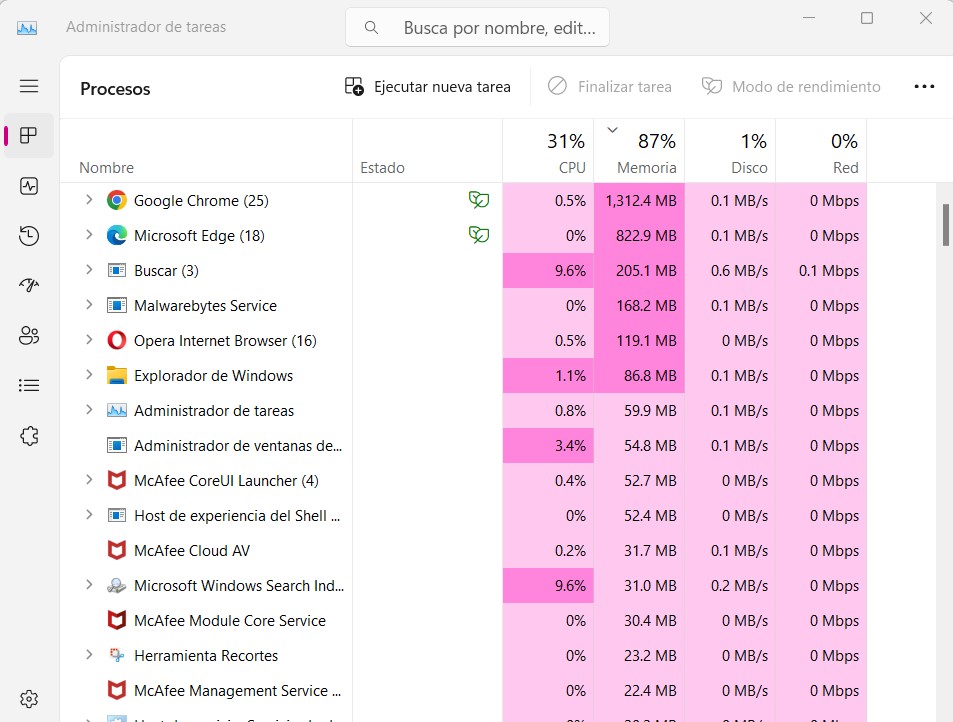Click the McAfee Module Core Service icon
The image size is (953, 722).
[x=117, y=620]
